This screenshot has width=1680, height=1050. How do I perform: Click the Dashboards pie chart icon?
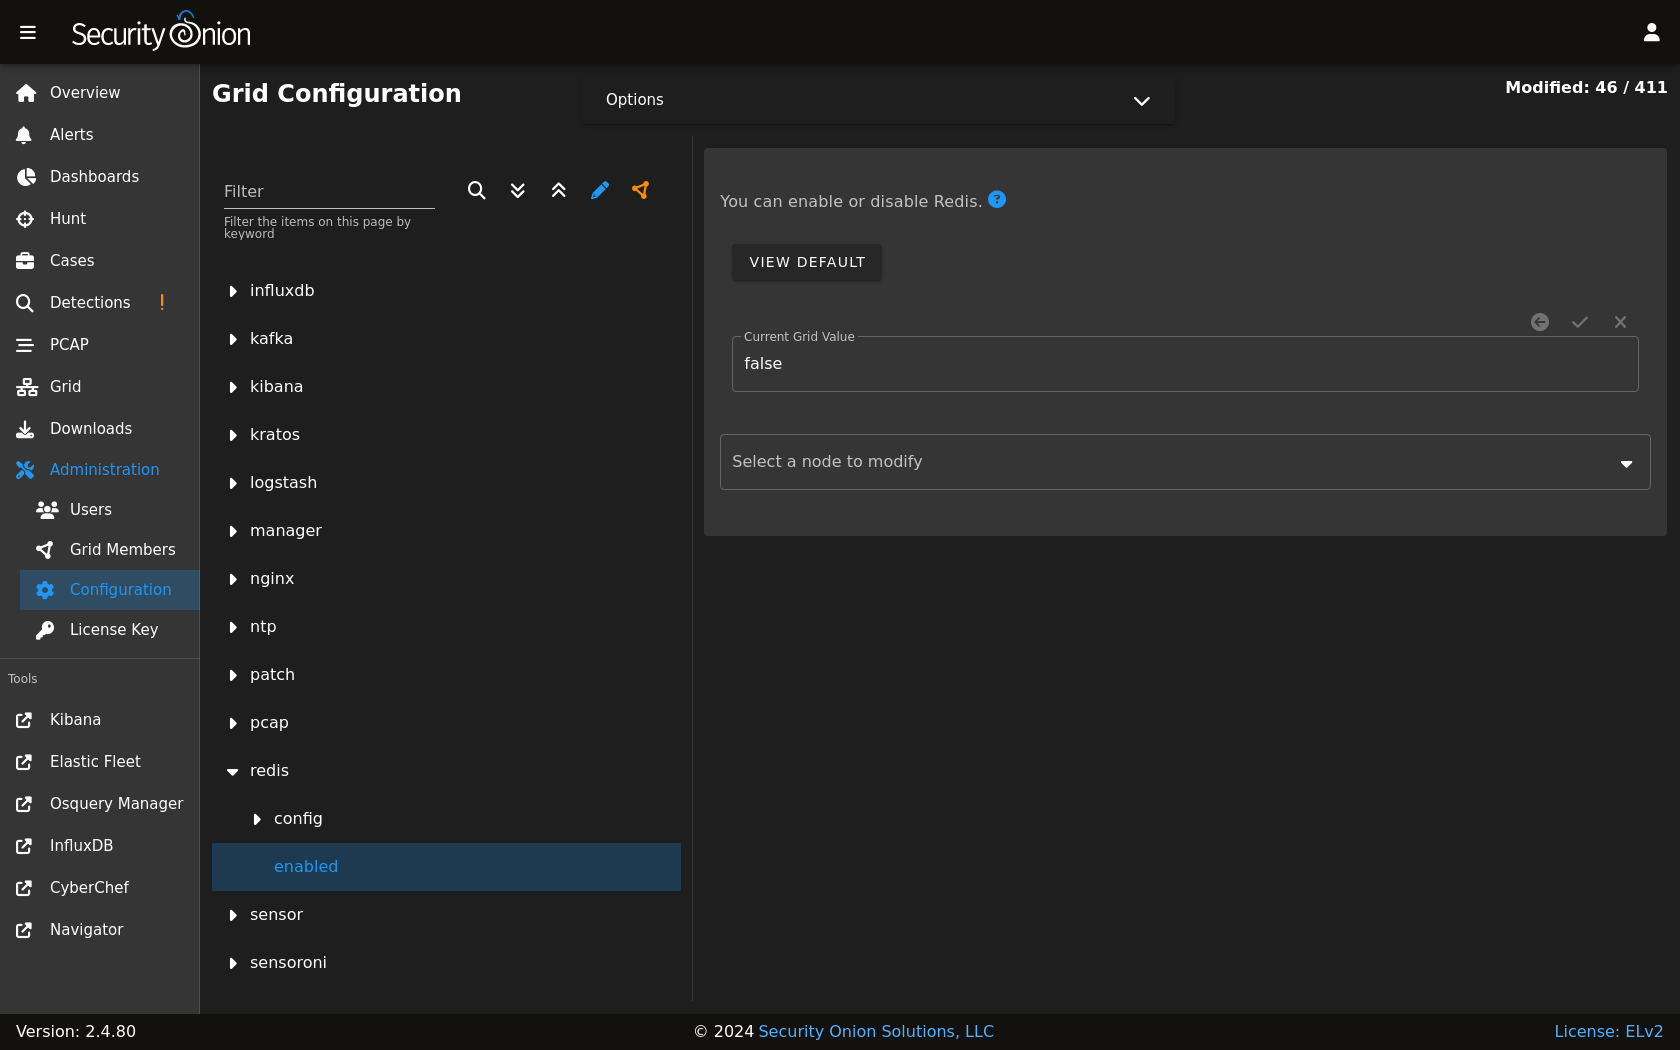[26, 177]
